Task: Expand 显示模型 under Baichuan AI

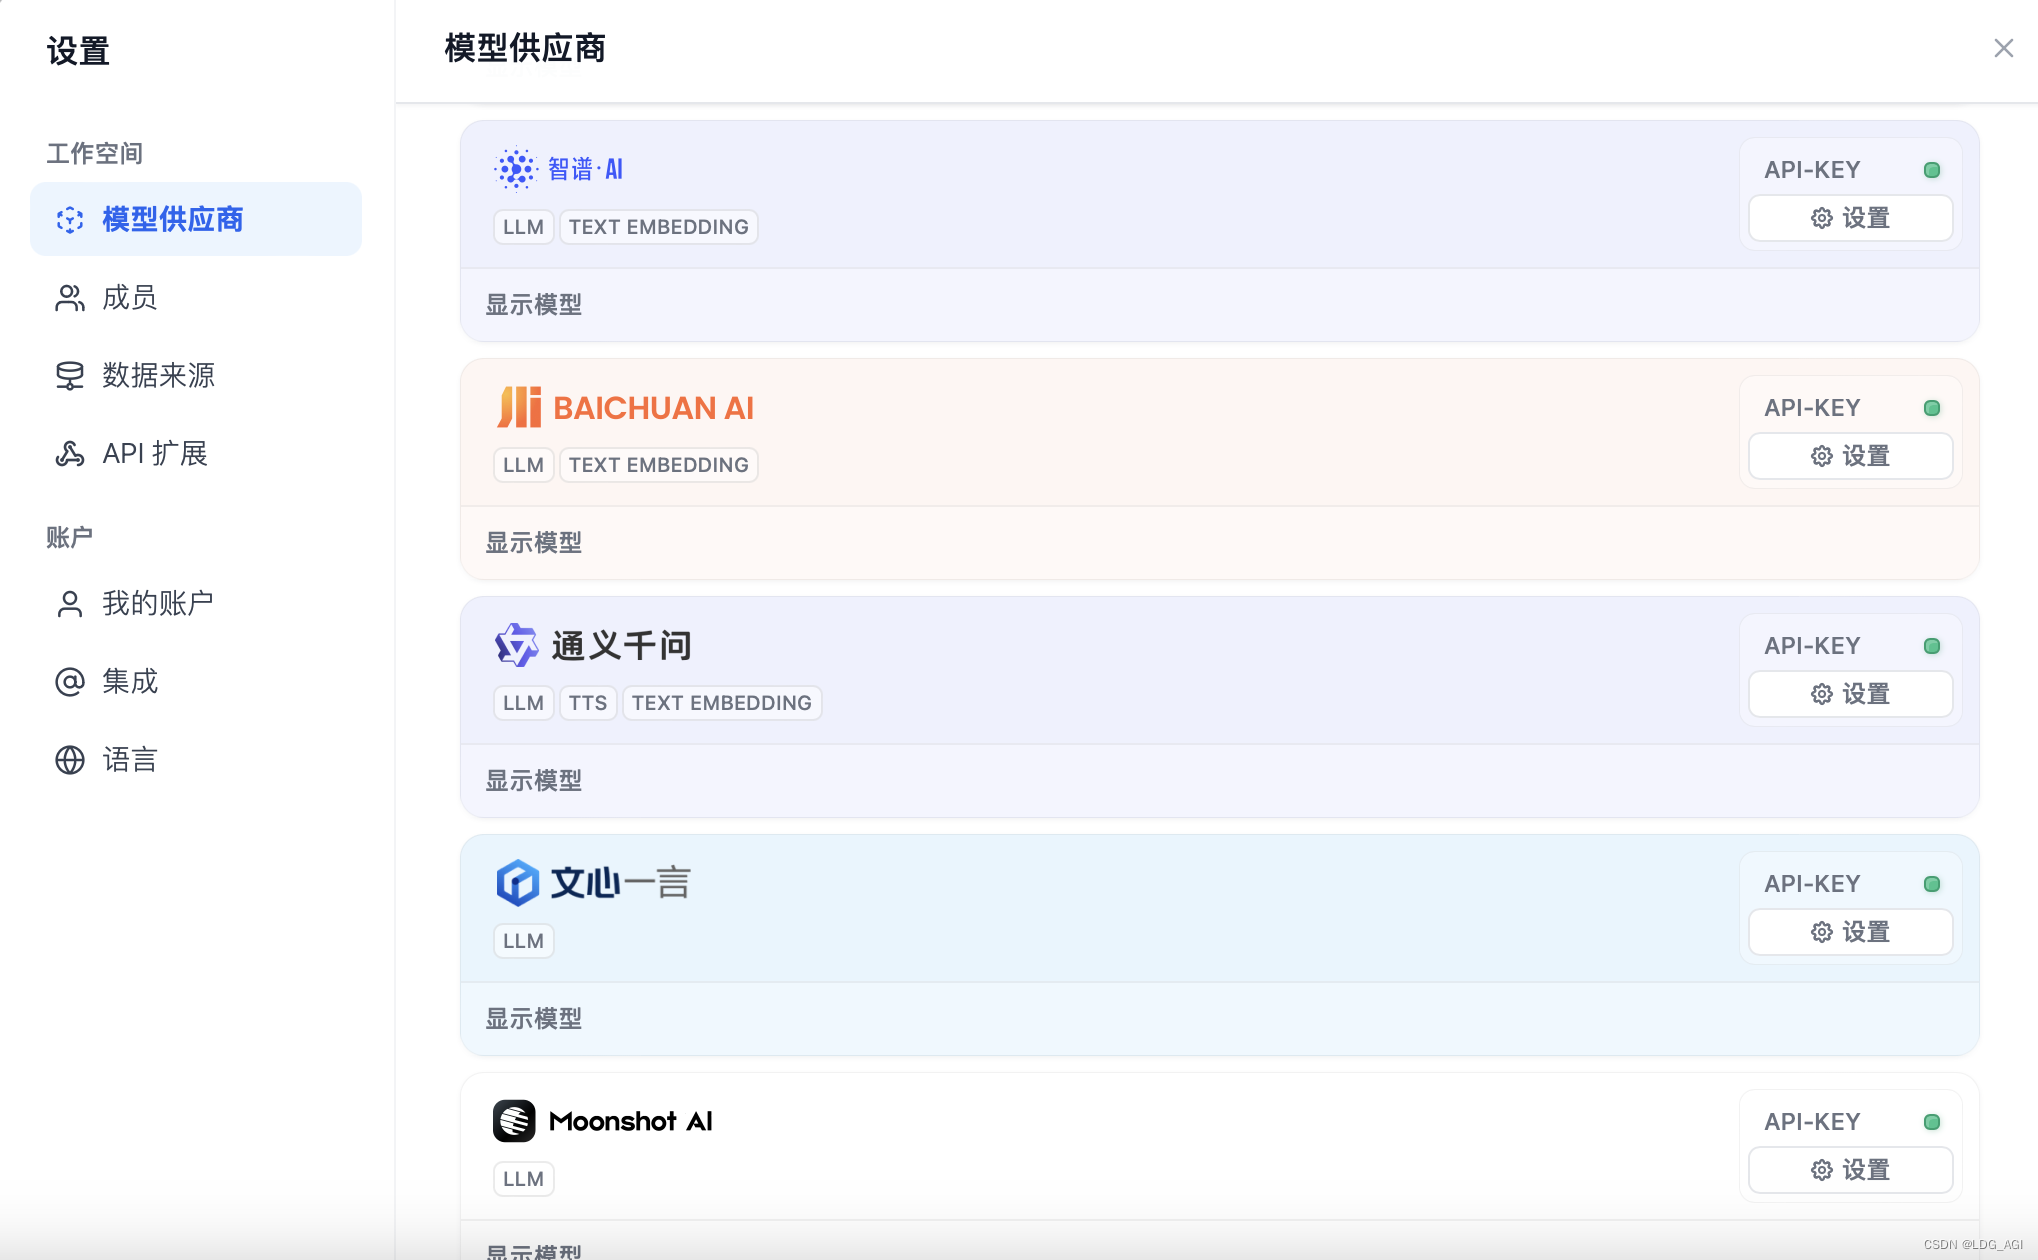Action: point(533,543)
